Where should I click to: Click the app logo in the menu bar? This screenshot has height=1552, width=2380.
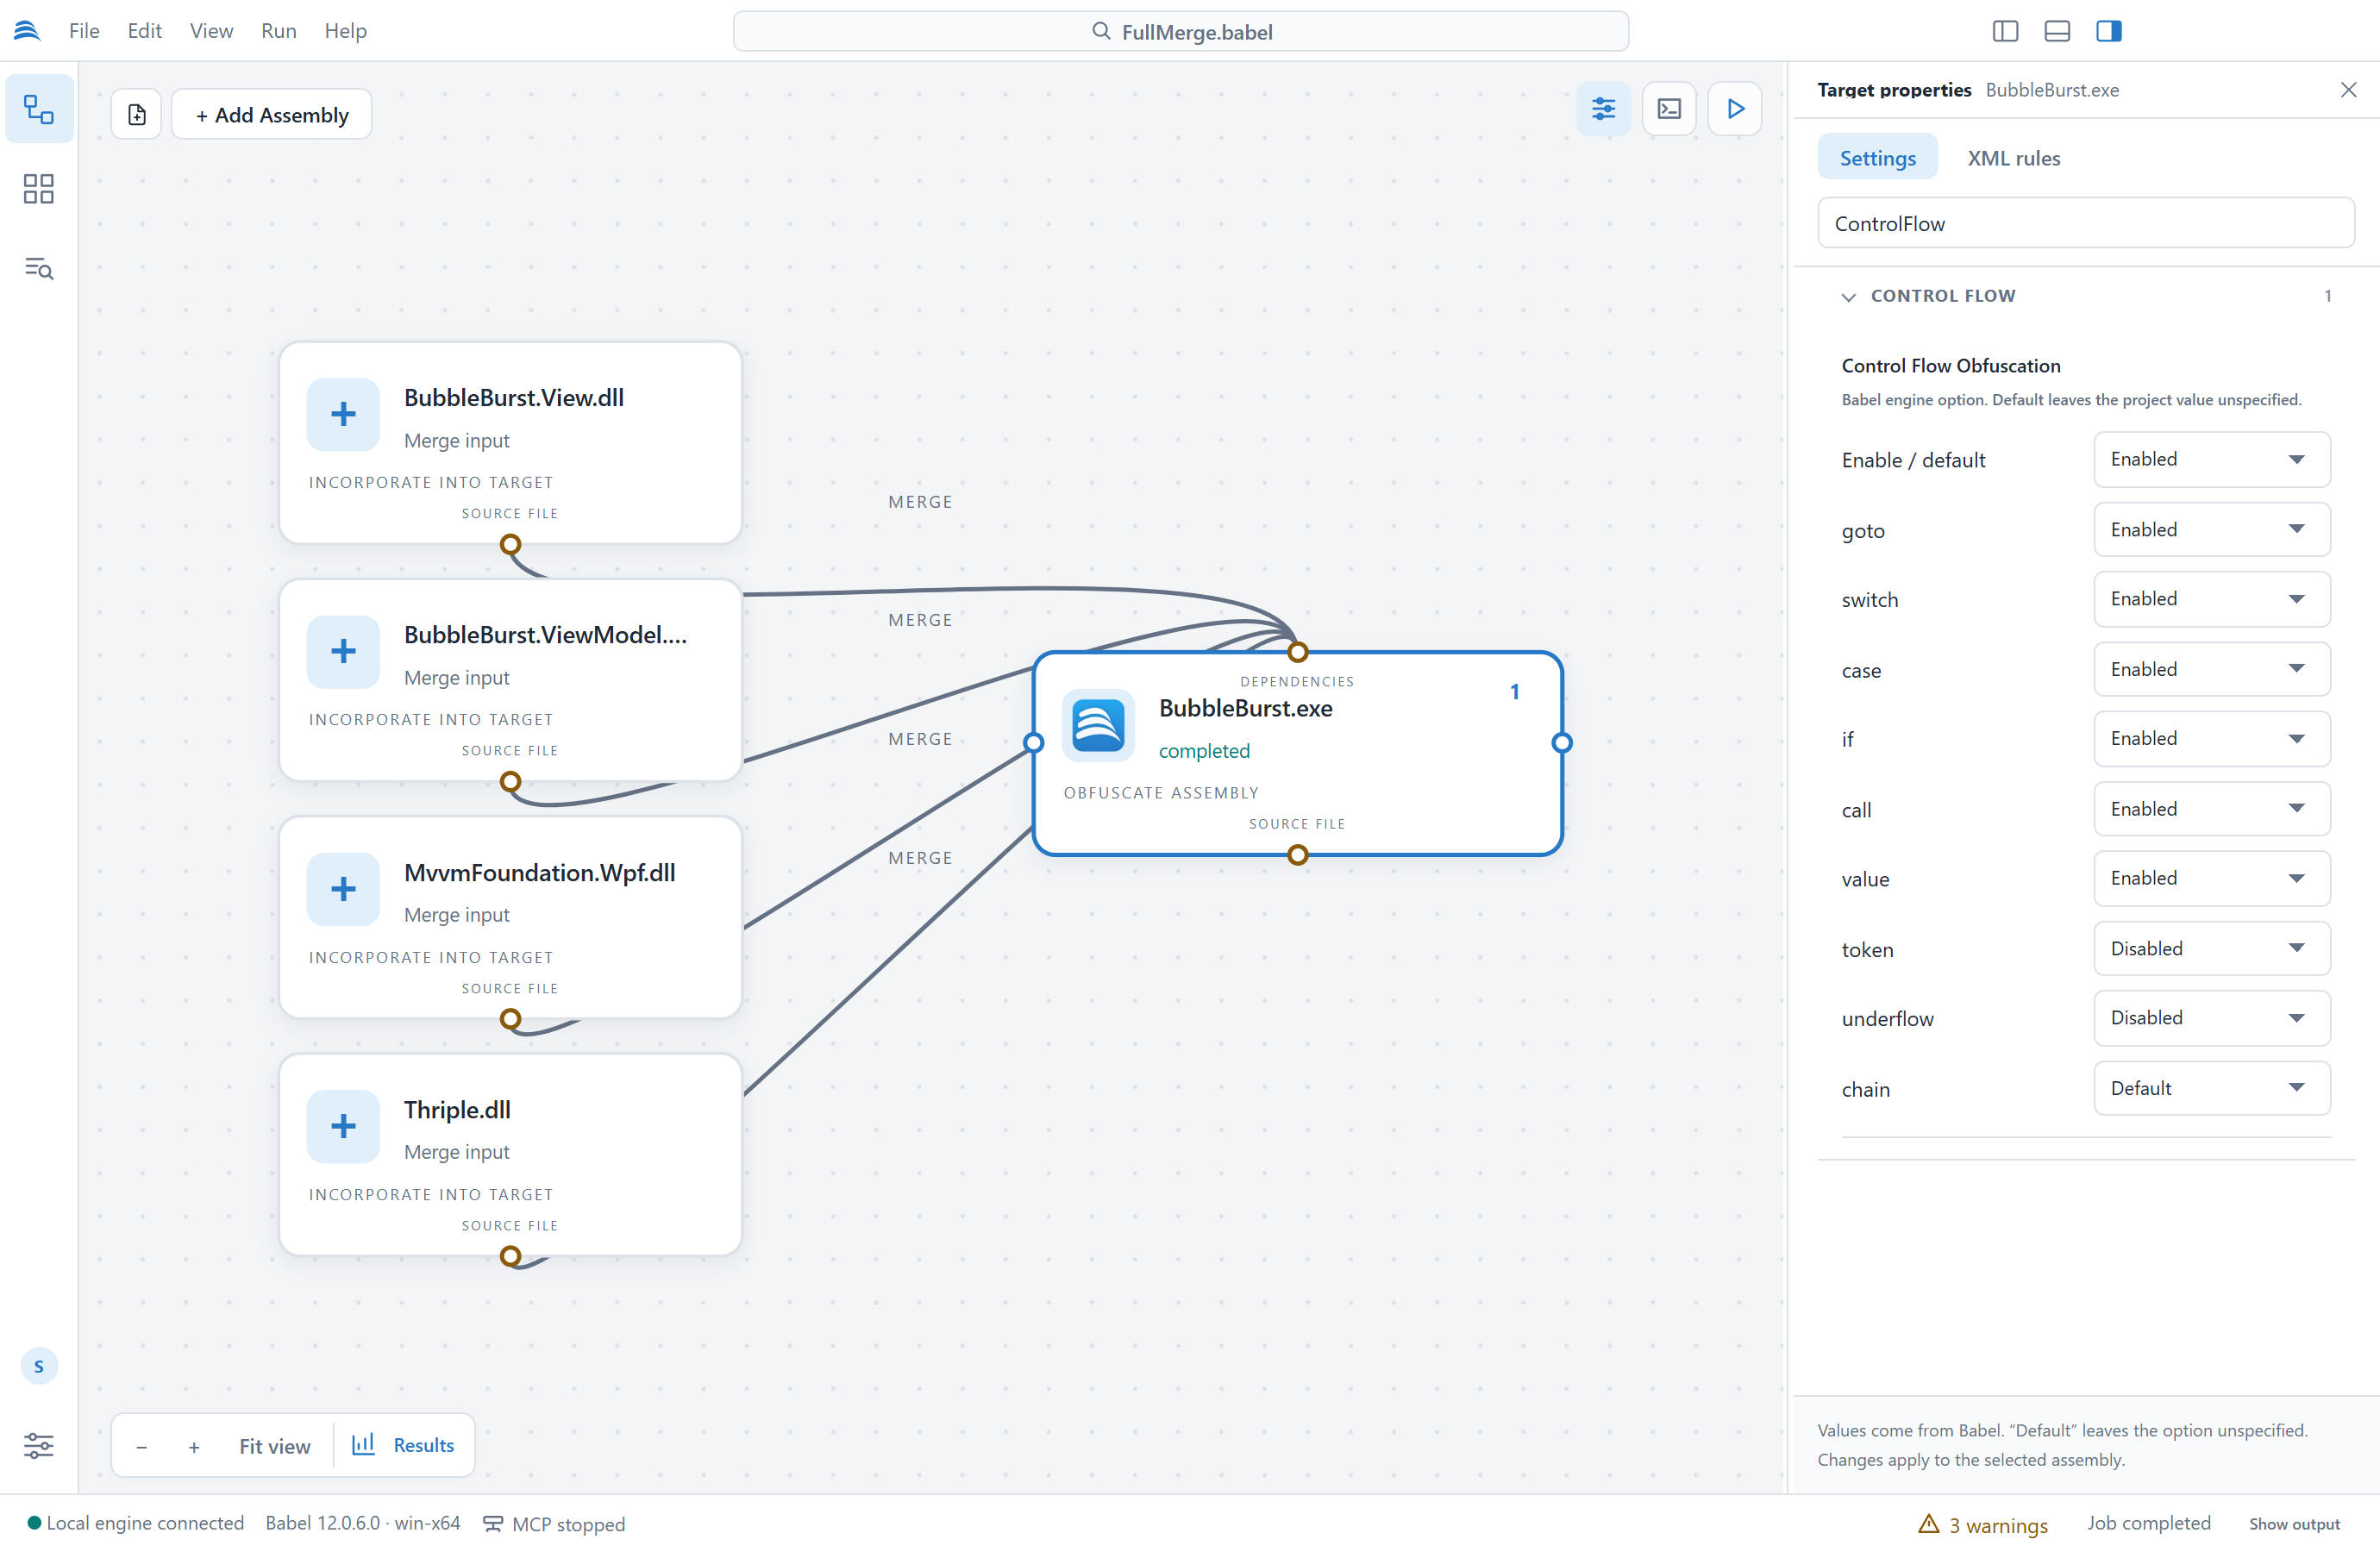coord(27,31)
